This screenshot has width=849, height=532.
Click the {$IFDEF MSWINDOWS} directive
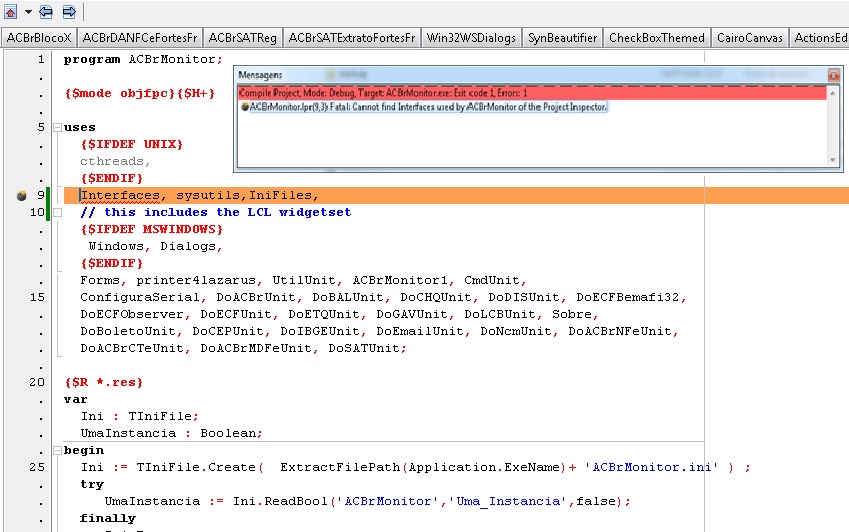152,229
